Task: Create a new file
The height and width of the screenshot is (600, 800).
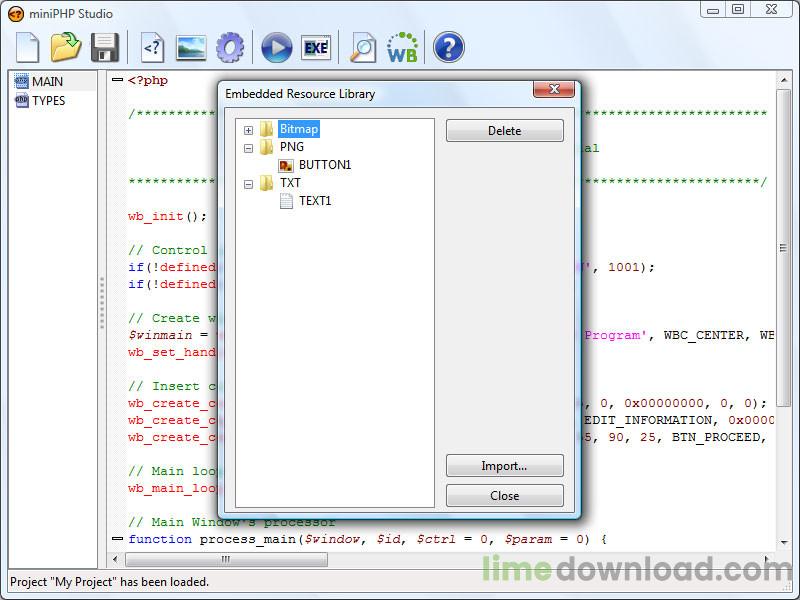Action: [x=27, y=47]
